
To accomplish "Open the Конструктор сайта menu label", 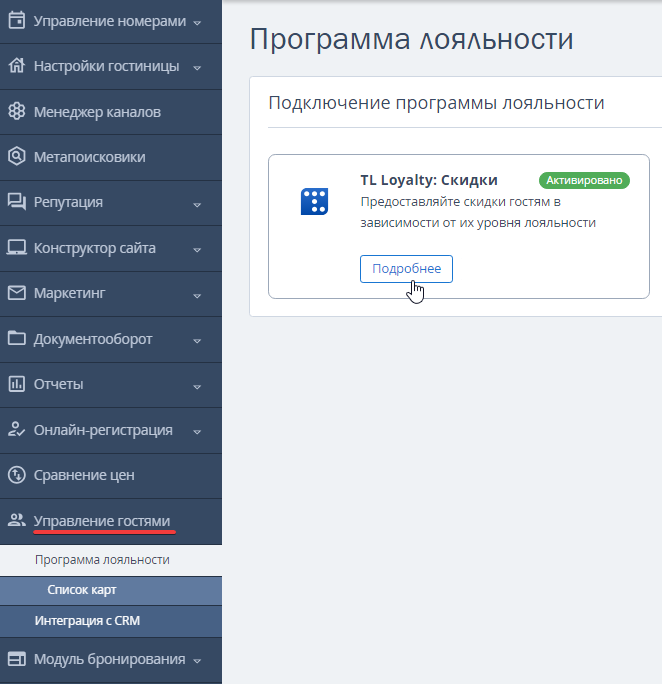I will pos(95,248).
